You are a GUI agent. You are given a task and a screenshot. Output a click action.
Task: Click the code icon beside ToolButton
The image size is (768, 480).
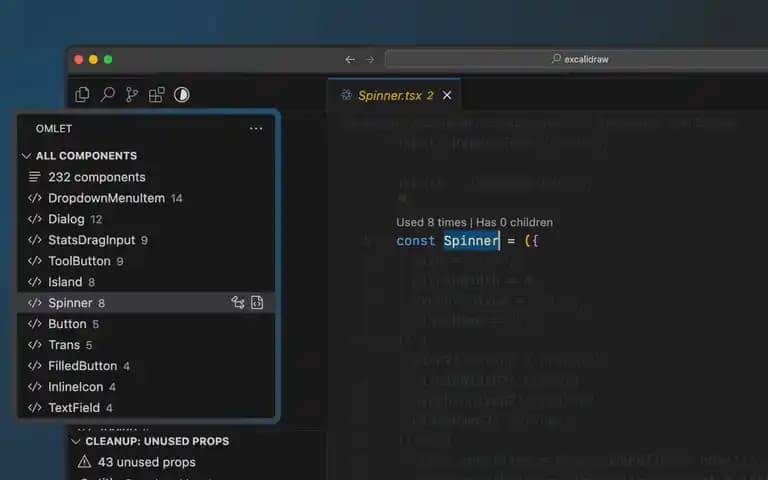tap(35, 261)
